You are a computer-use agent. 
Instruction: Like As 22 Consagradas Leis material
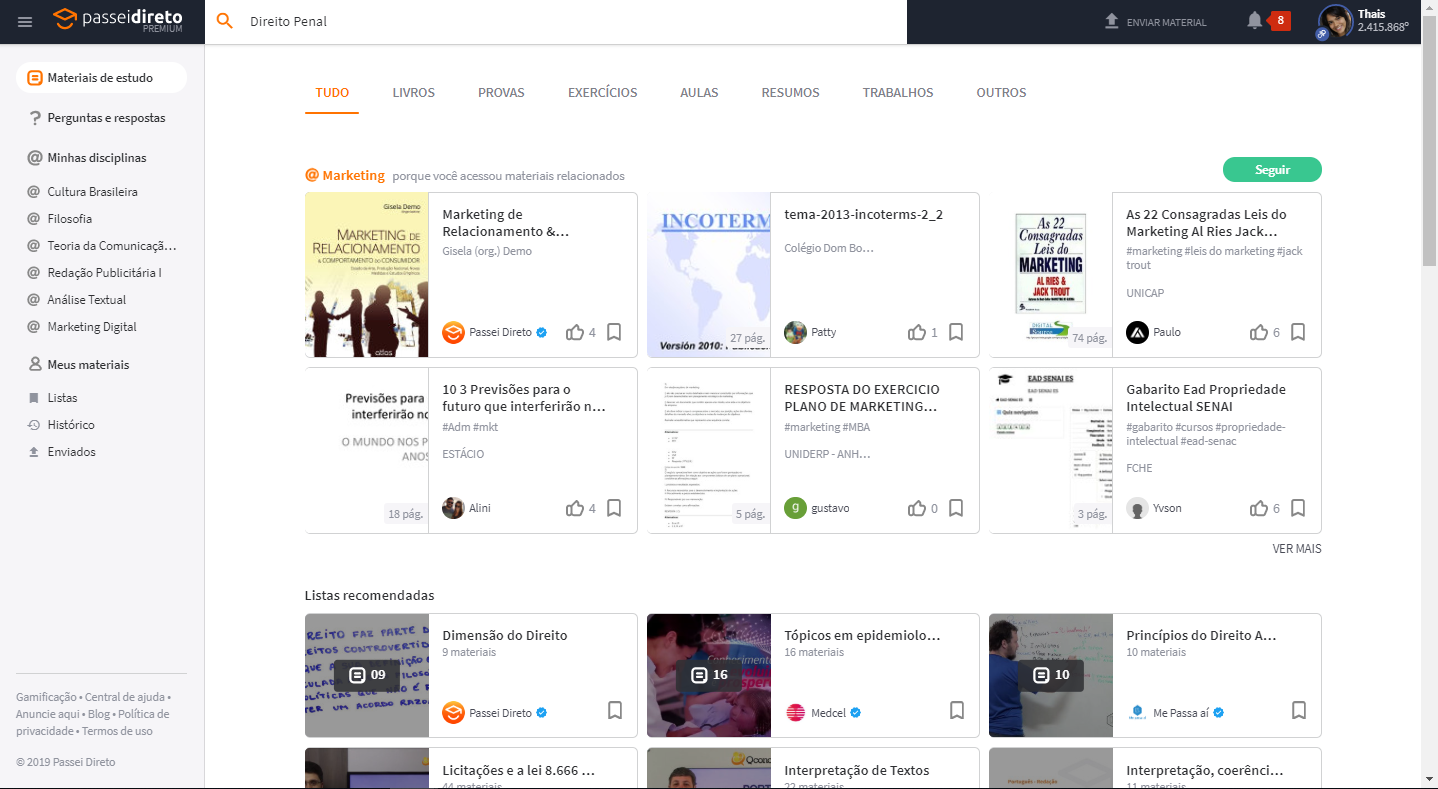1259,332
